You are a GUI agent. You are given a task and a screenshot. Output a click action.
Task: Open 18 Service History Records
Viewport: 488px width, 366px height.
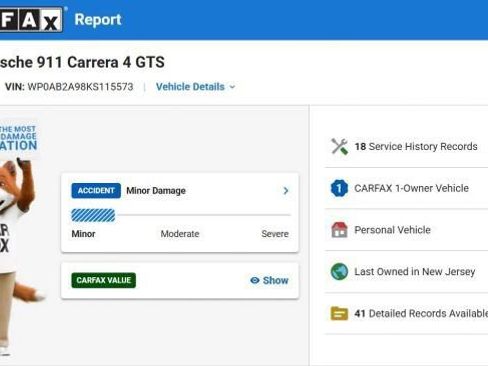(x=406, y=147)
